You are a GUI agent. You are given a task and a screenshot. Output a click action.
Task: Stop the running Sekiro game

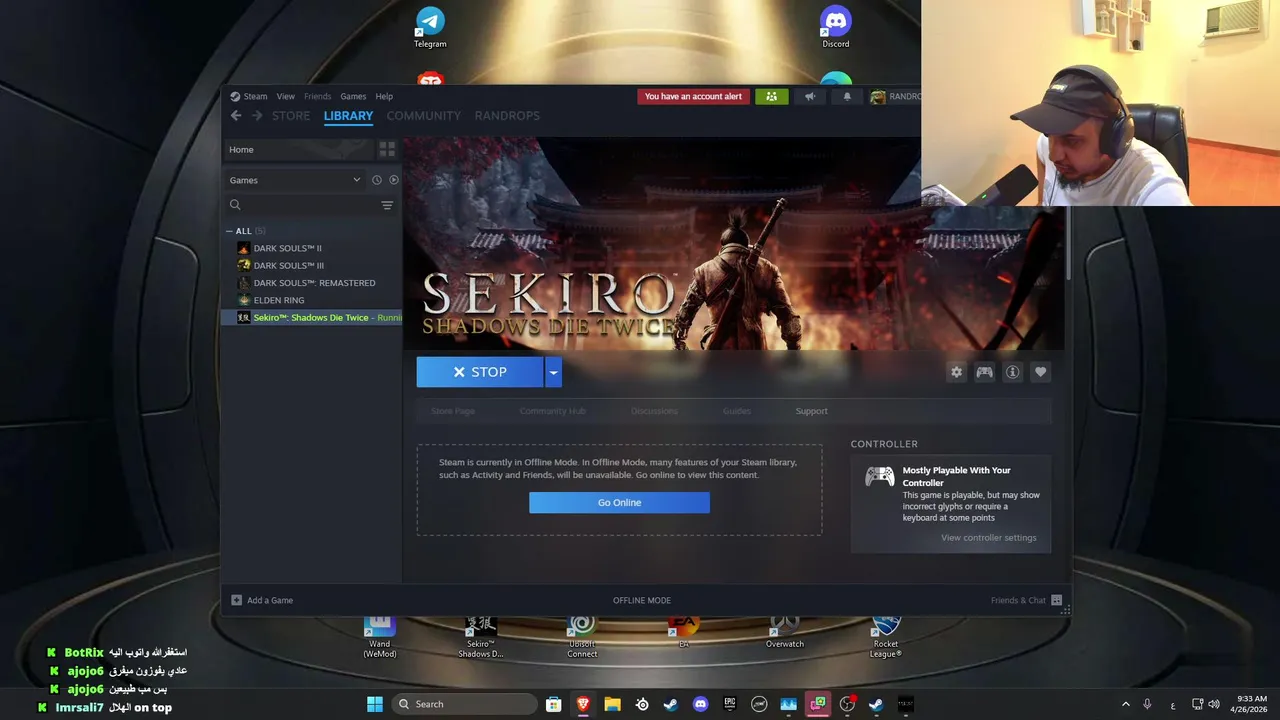click(x=480, y=372)
